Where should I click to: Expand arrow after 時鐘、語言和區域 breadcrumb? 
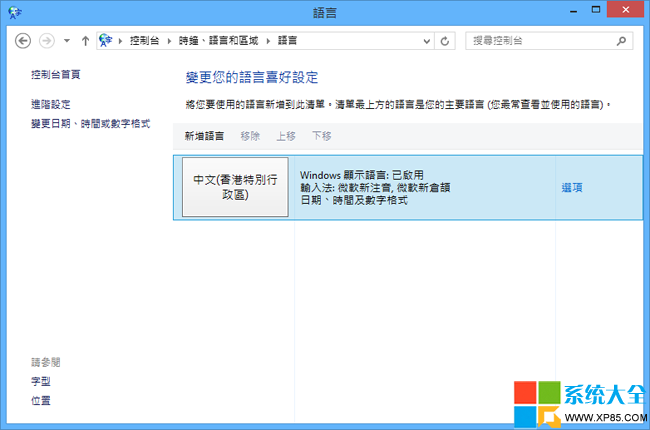[268, 41]
